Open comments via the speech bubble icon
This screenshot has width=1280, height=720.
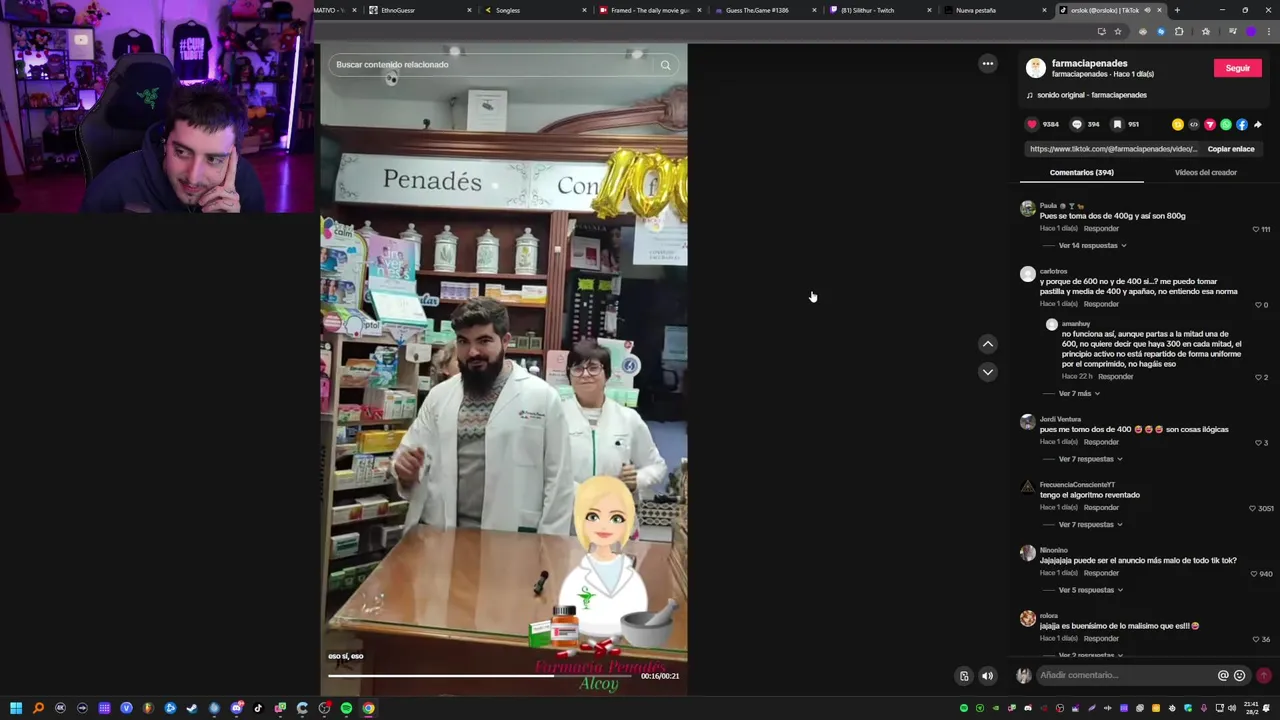[1077, 124]
